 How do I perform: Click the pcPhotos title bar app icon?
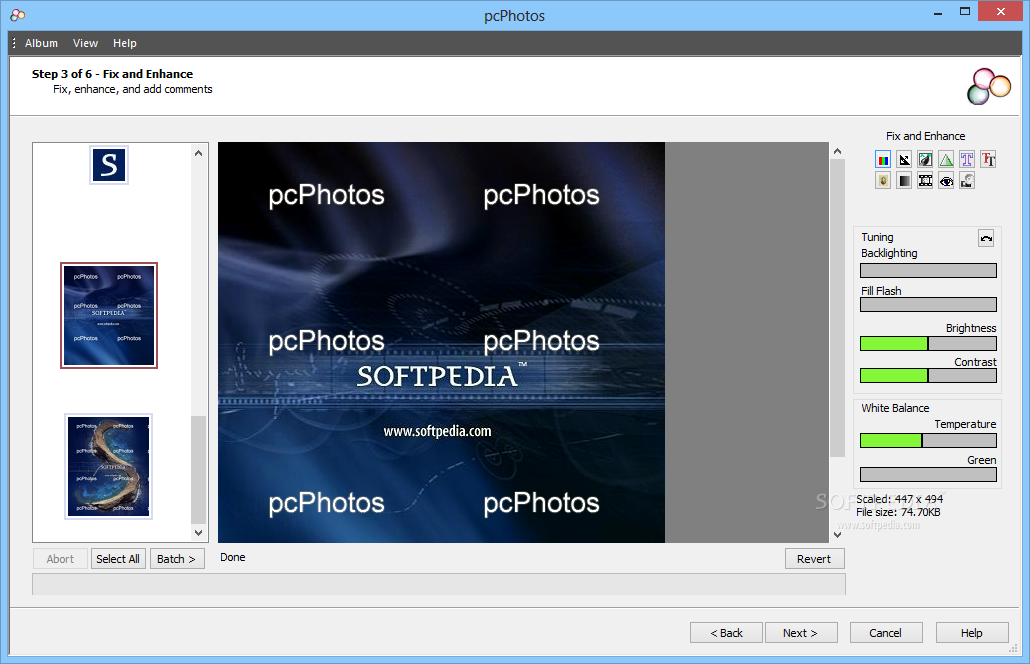(x=18, y=14)
